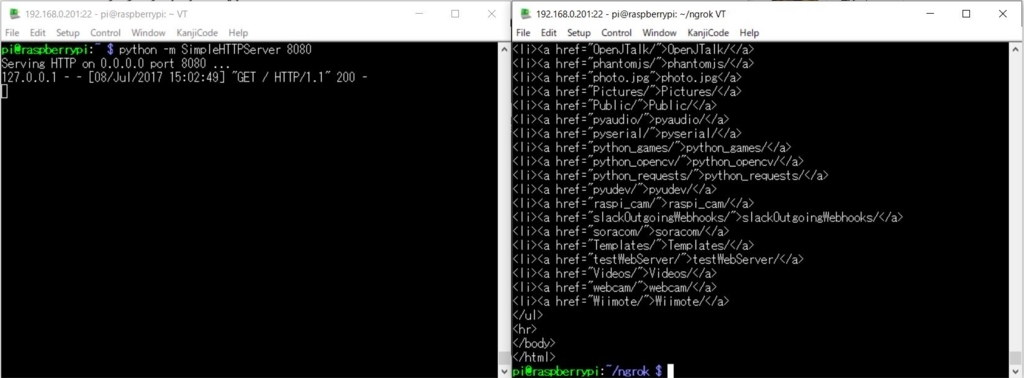This screenshot has height=378, width=1024.
Task: Click the raspi_cam/ list line
Action: [x=633, y=204]
